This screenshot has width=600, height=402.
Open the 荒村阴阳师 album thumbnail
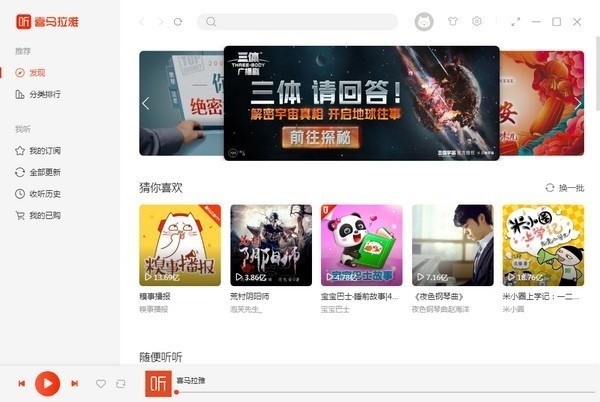coord(271,245)
